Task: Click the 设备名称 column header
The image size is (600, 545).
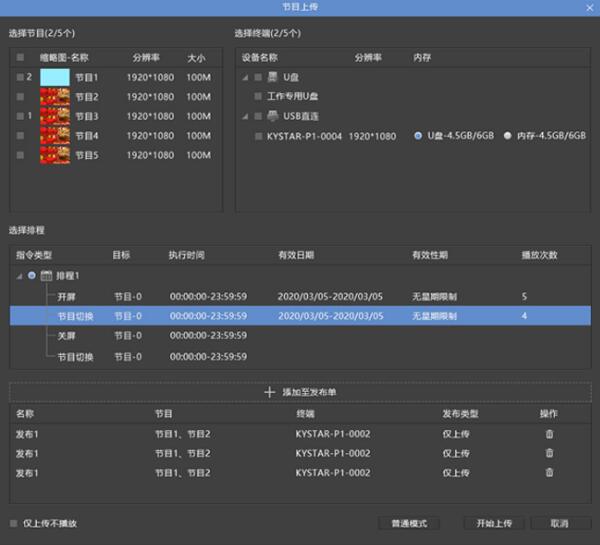Action: (259, 58)
